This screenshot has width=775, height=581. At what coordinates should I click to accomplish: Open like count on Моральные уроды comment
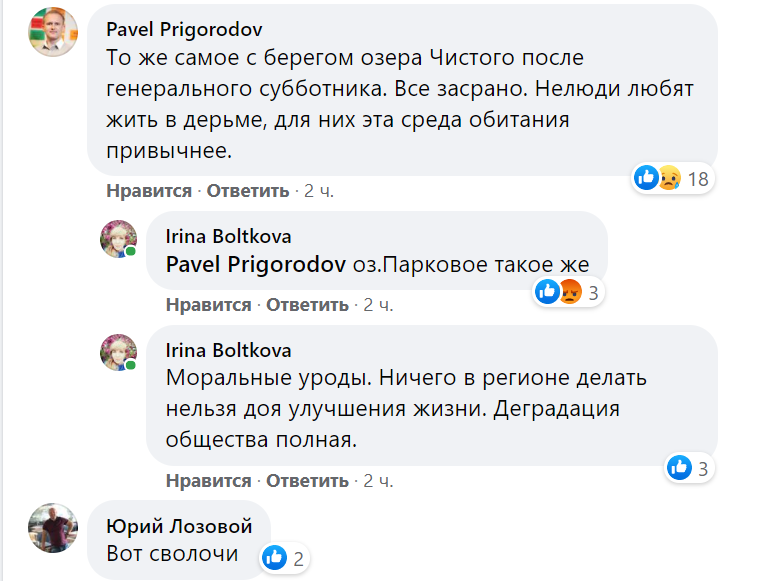click(x=689, y=467)
